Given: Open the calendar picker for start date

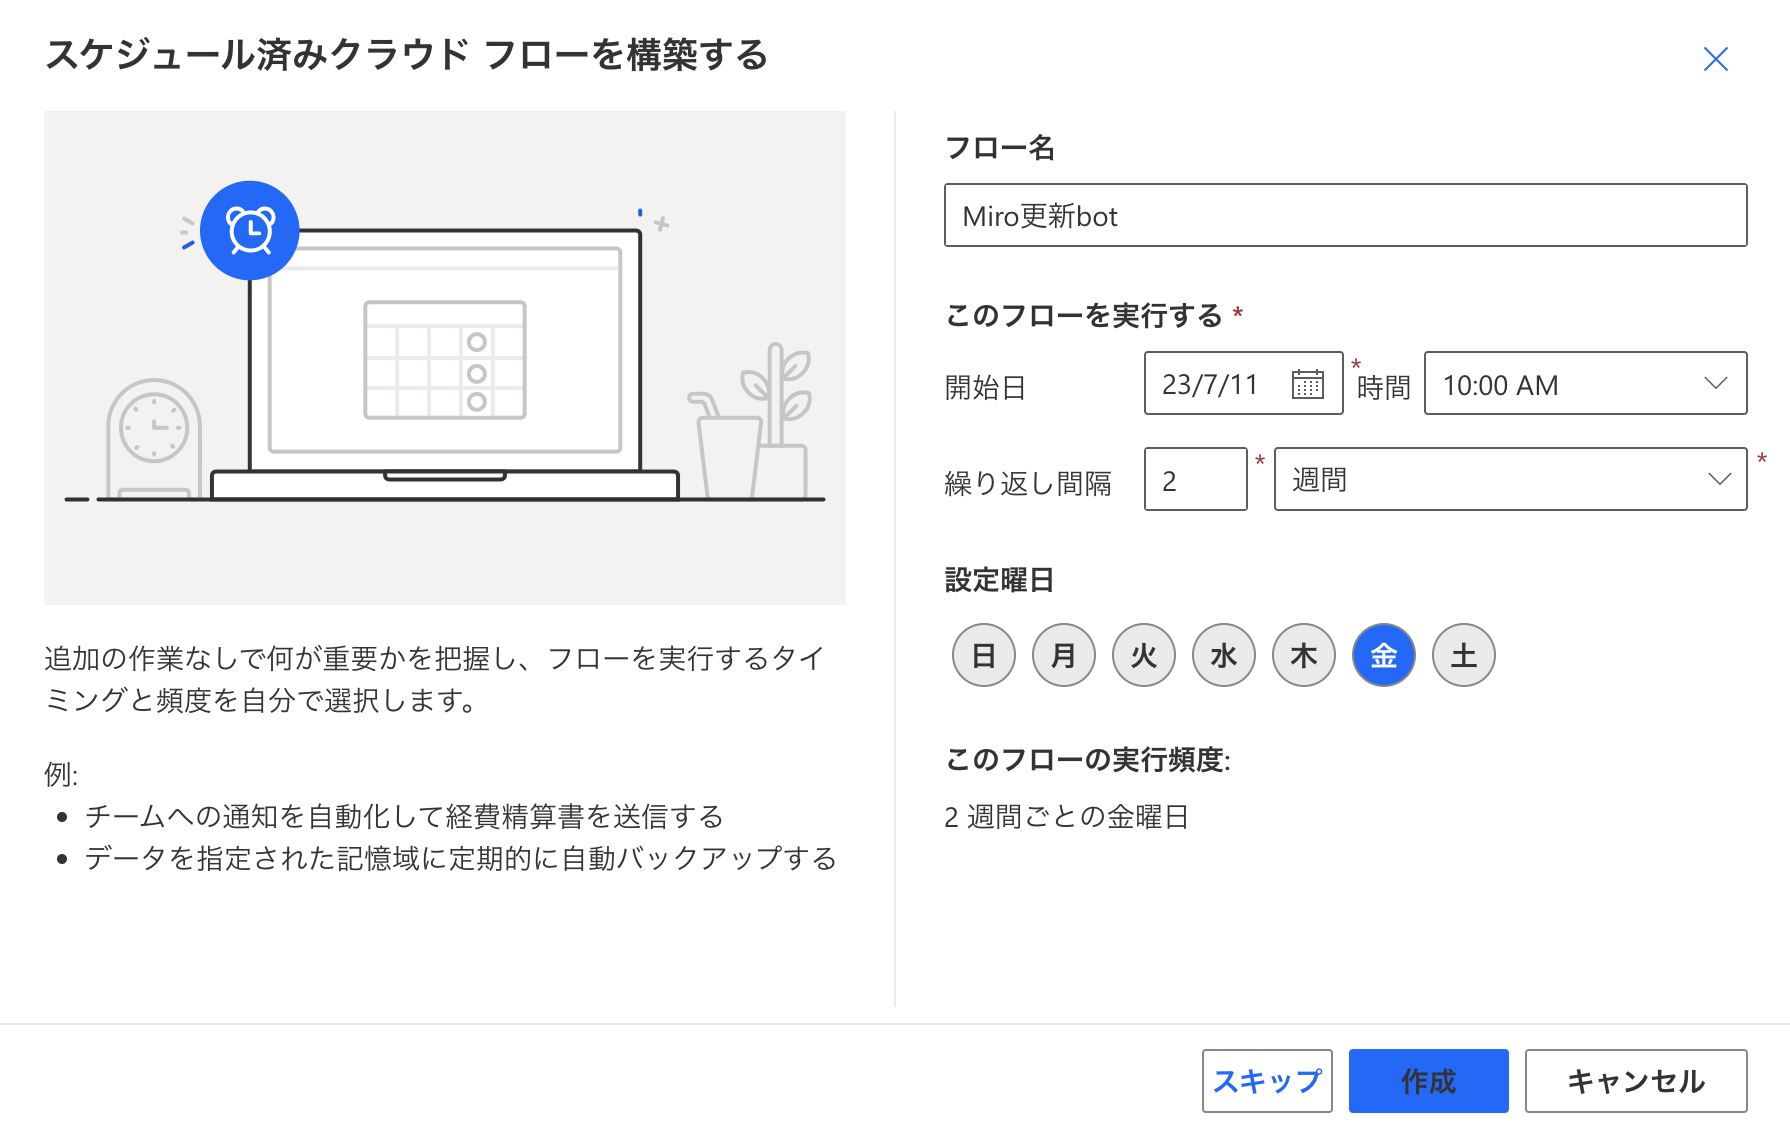Looking at the screenshot, I should (1307, 384).
